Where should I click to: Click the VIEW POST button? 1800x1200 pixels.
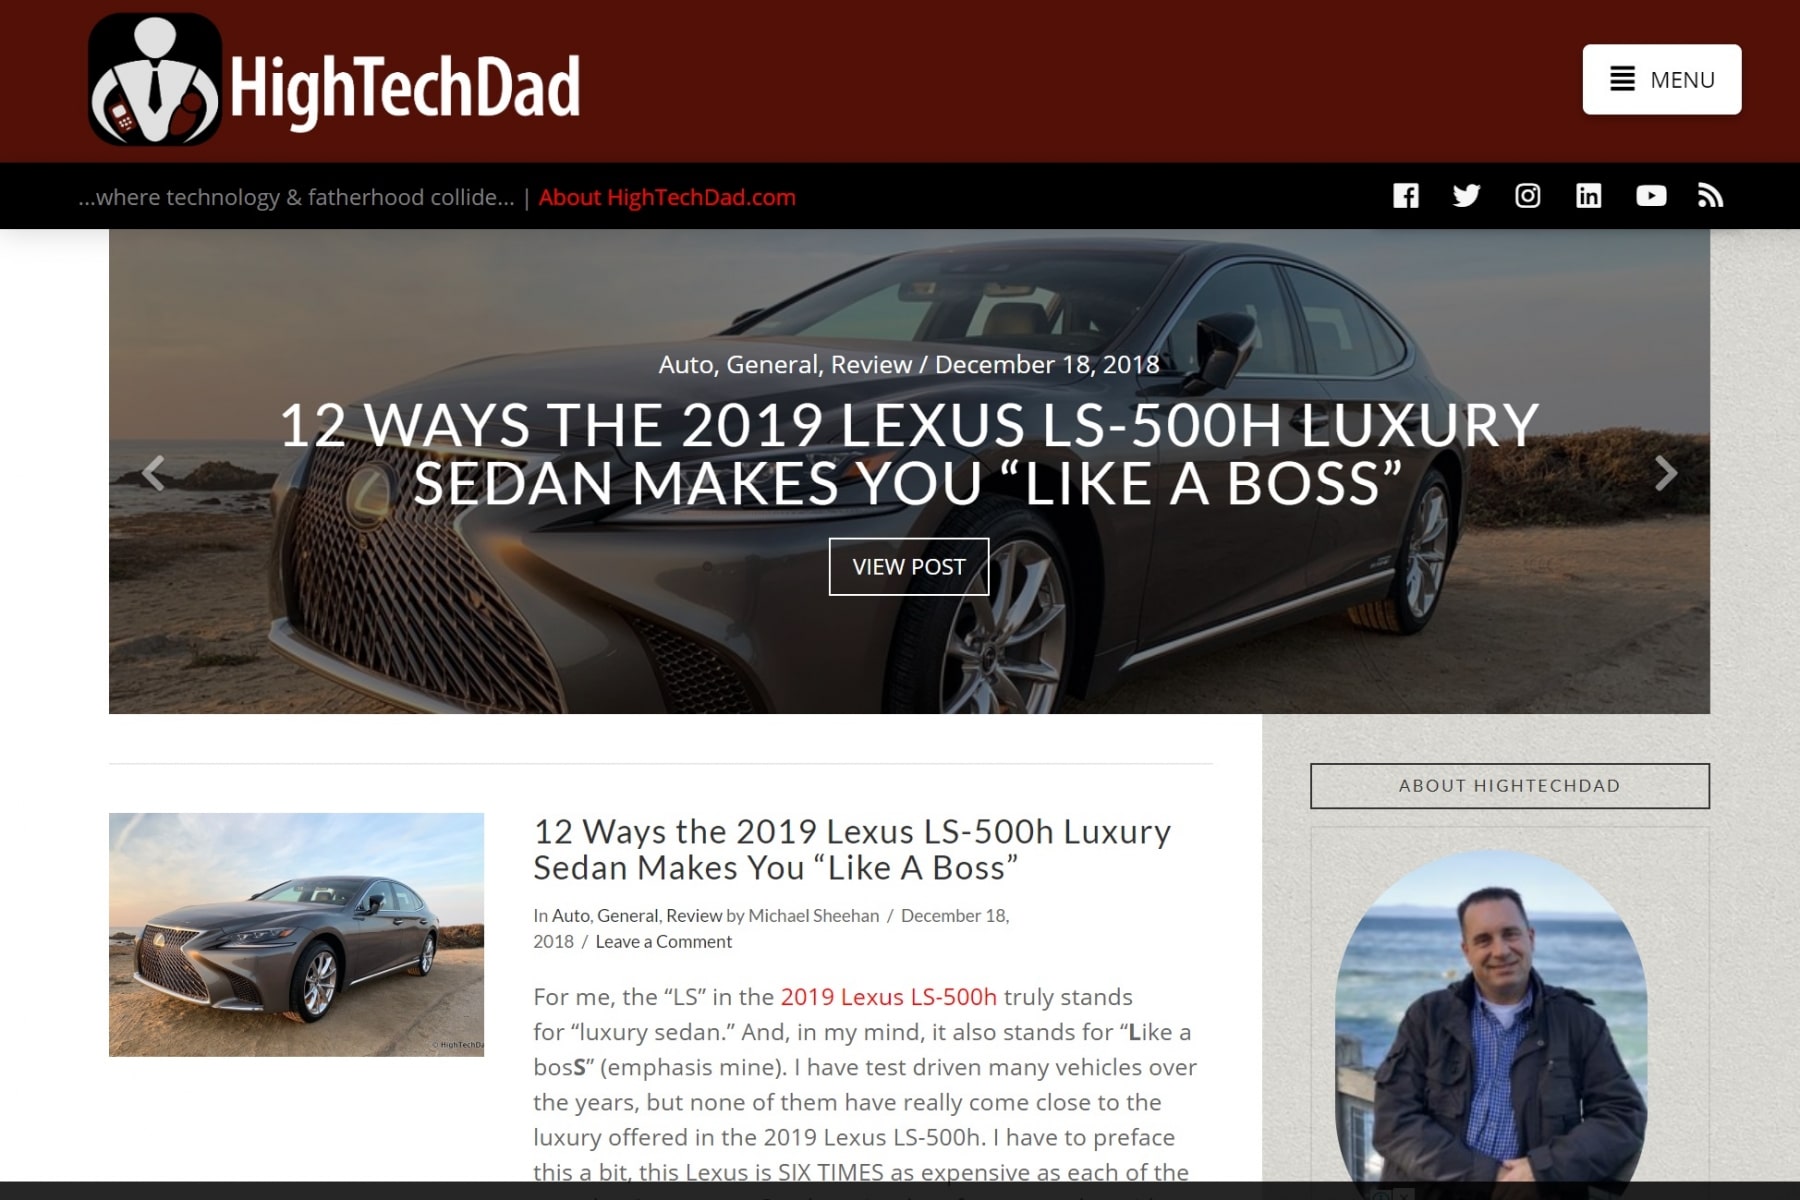pos(908,566)
